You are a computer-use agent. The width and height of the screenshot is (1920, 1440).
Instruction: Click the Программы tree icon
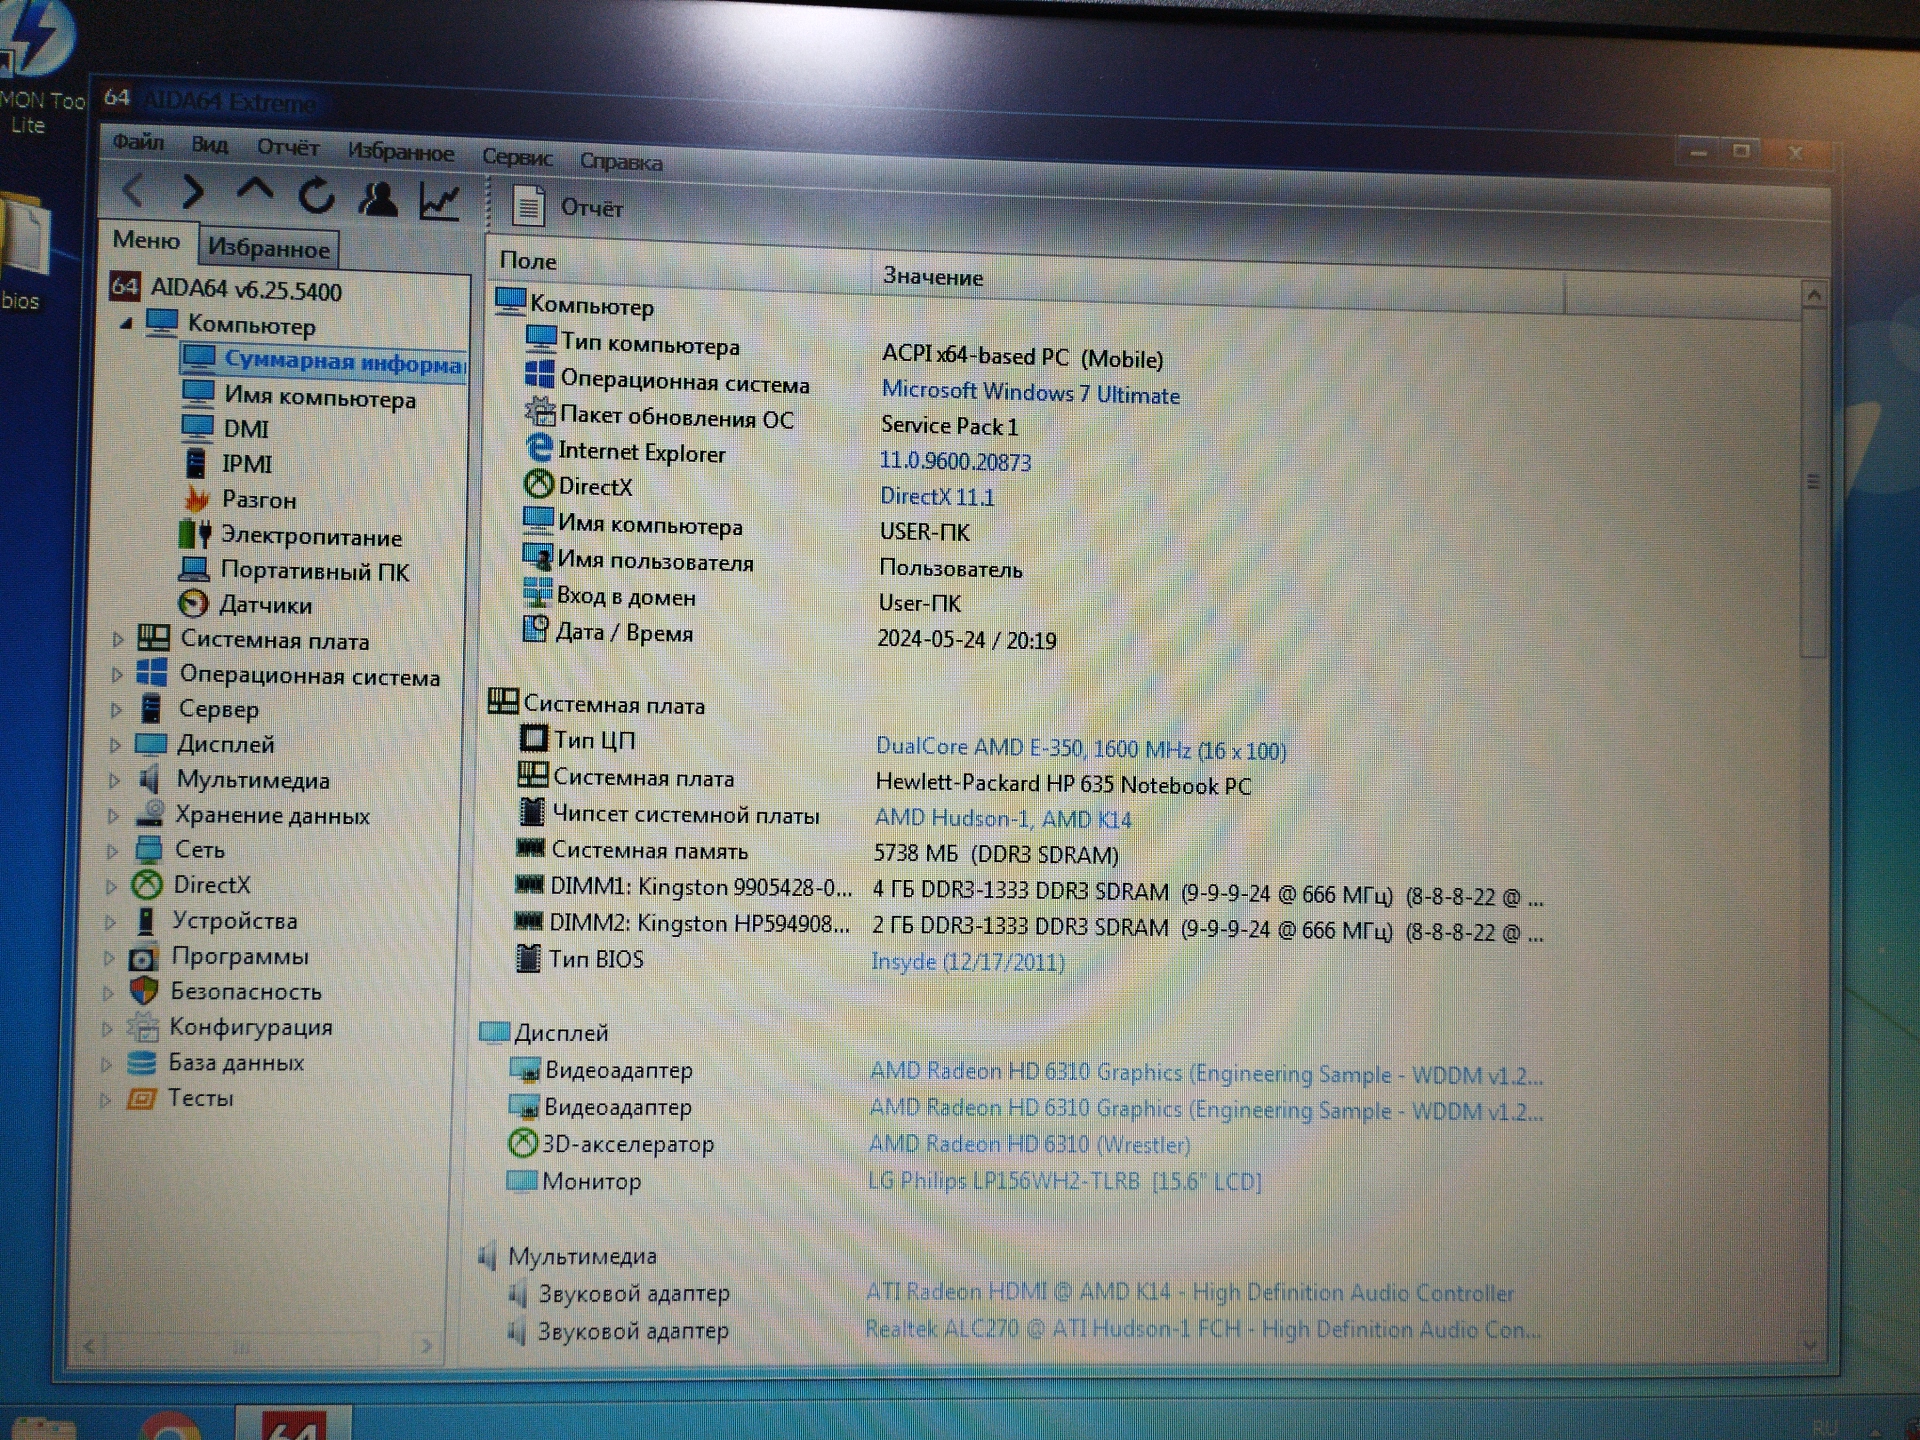pos(143,957)
